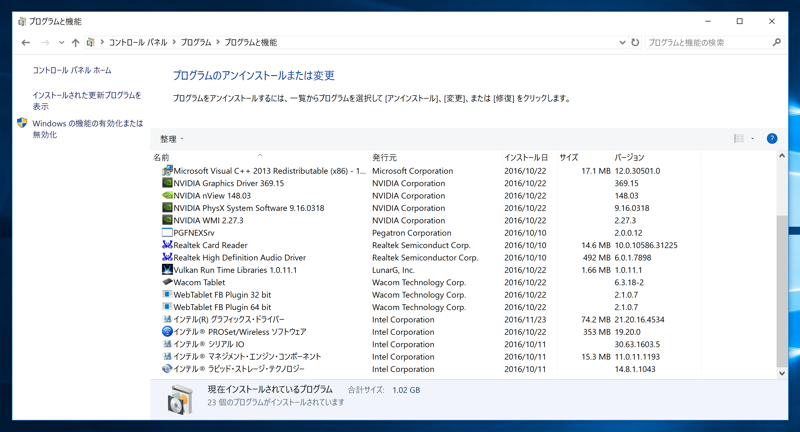This screenshot has height=432, width=800.
Task: Click the refresh address bar button
Action: point(635,42)
